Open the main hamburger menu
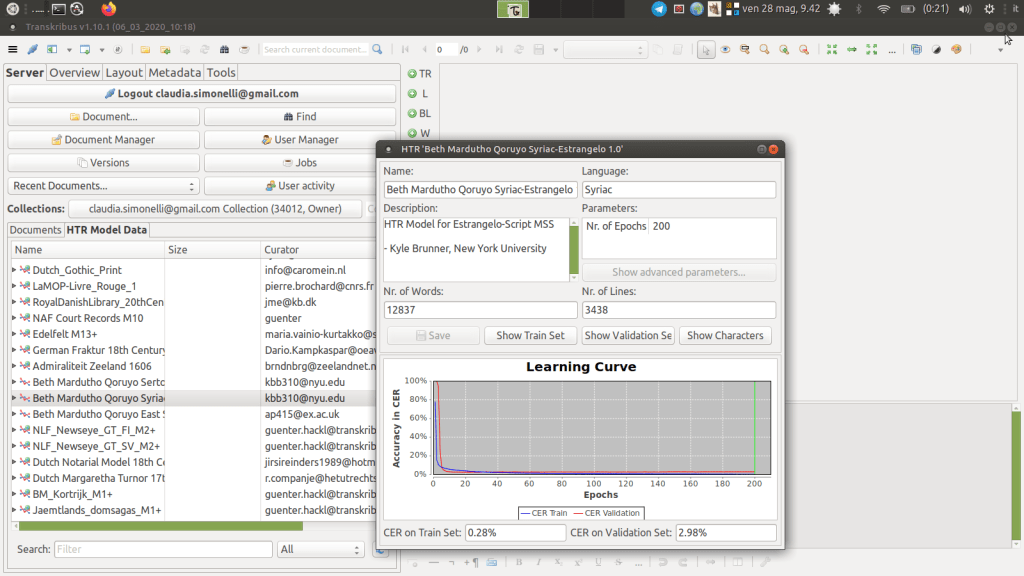The width and height of the screenshot is (1024, 576). [13, 49]
